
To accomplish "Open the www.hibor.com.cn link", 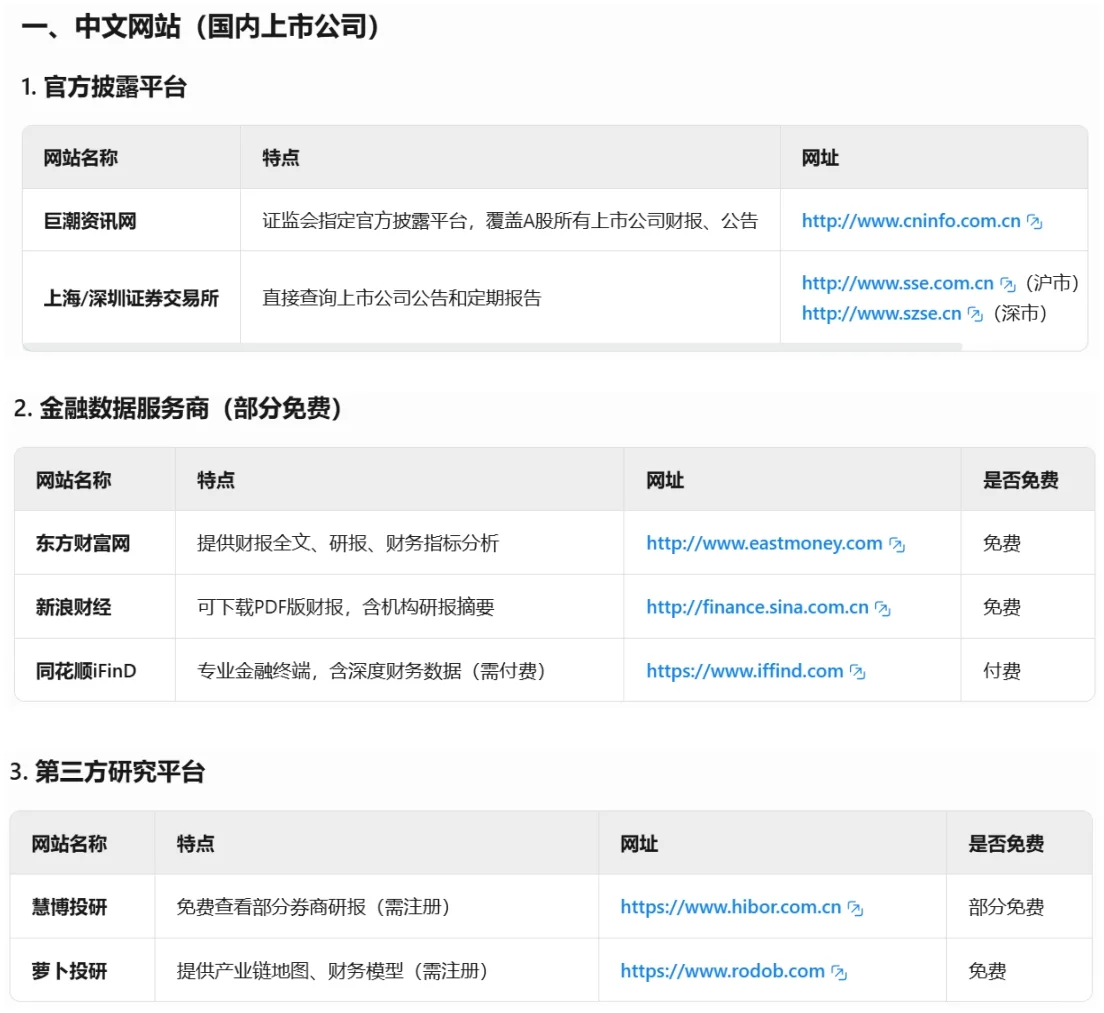I will 730,907.
